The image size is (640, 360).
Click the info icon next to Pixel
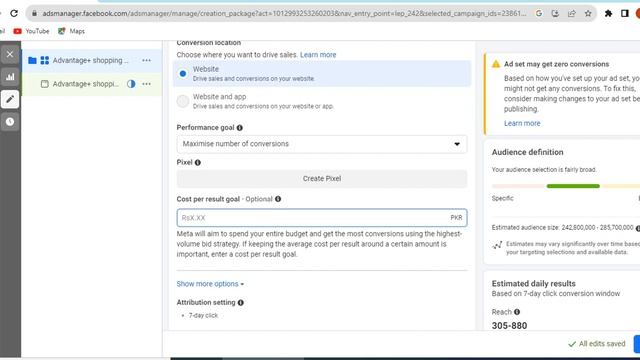(x=198, y=162)
